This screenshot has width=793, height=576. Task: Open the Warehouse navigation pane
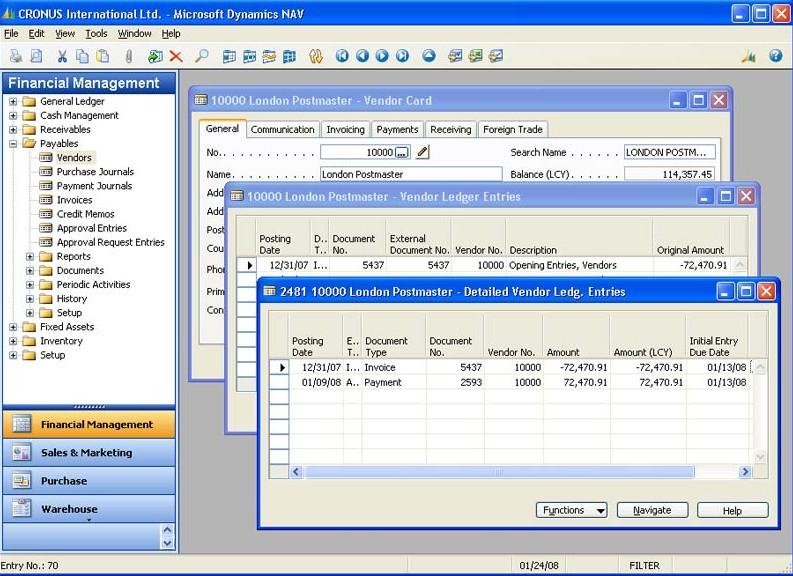pyautogui.click(x=89, y=509)
